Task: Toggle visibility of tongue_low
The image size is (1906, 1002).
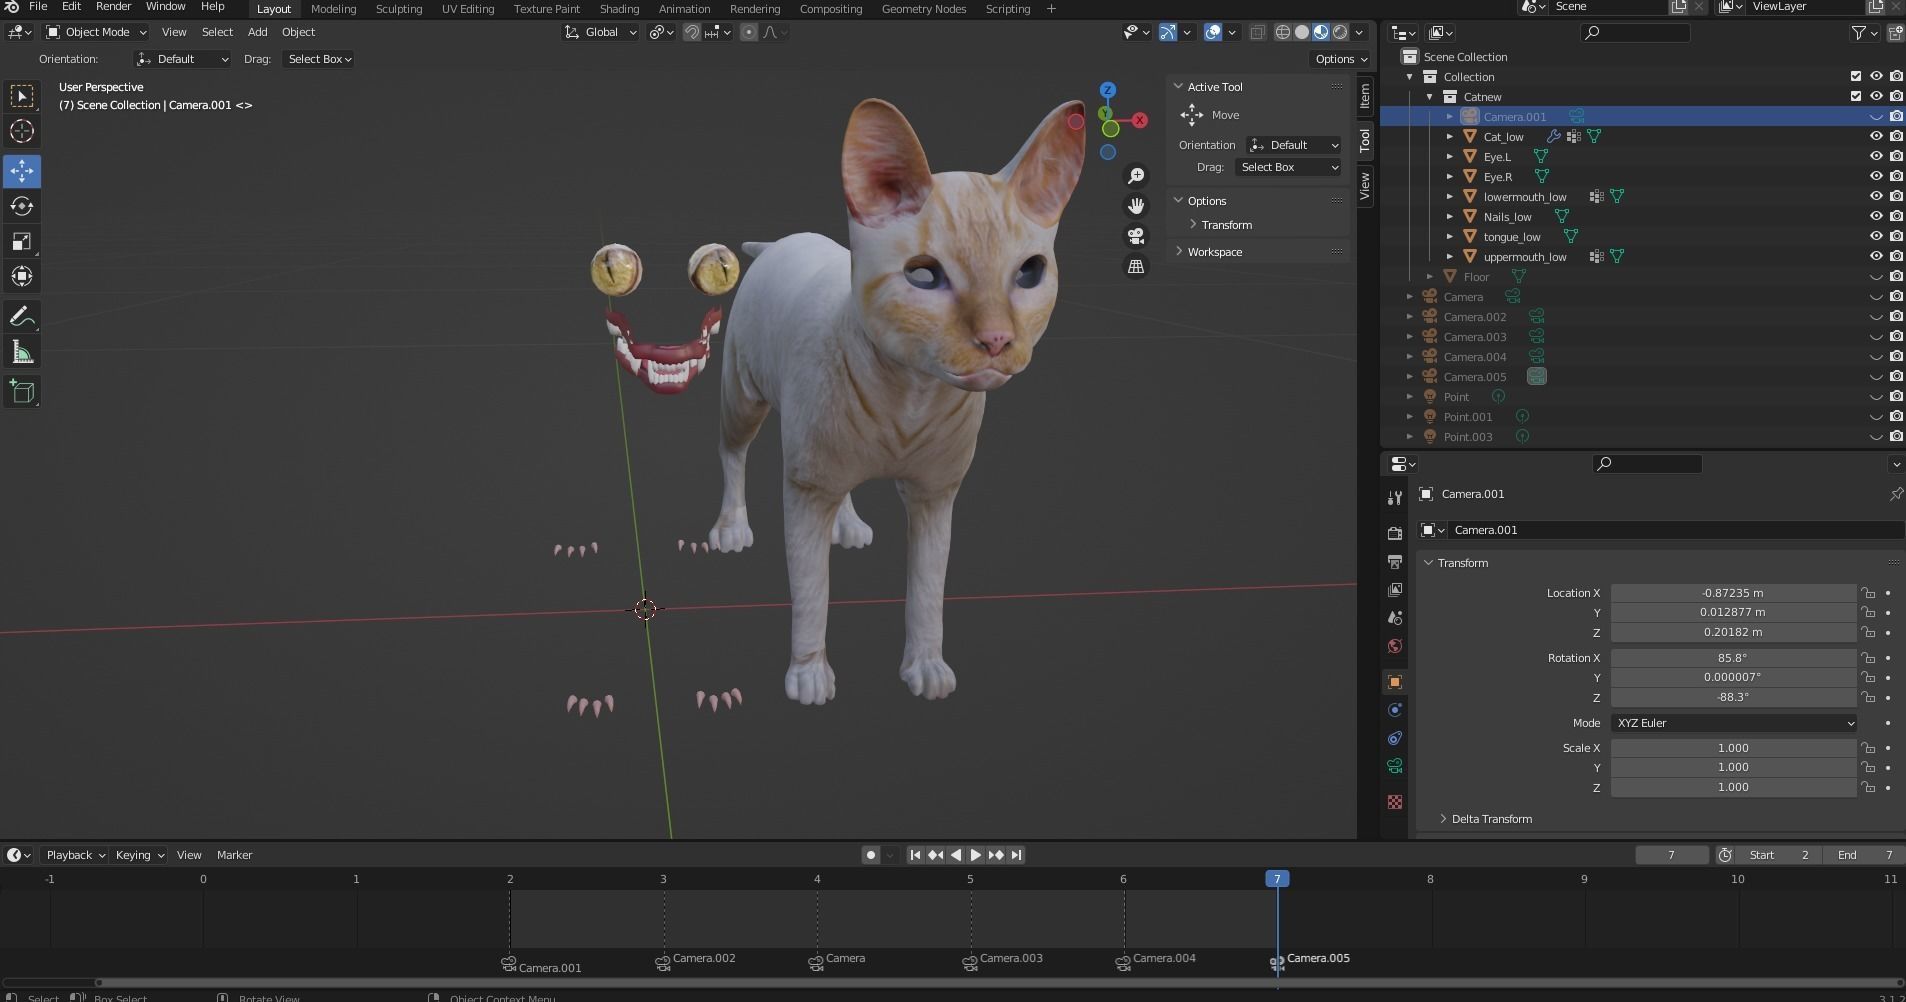Action: pos(1876,236)
